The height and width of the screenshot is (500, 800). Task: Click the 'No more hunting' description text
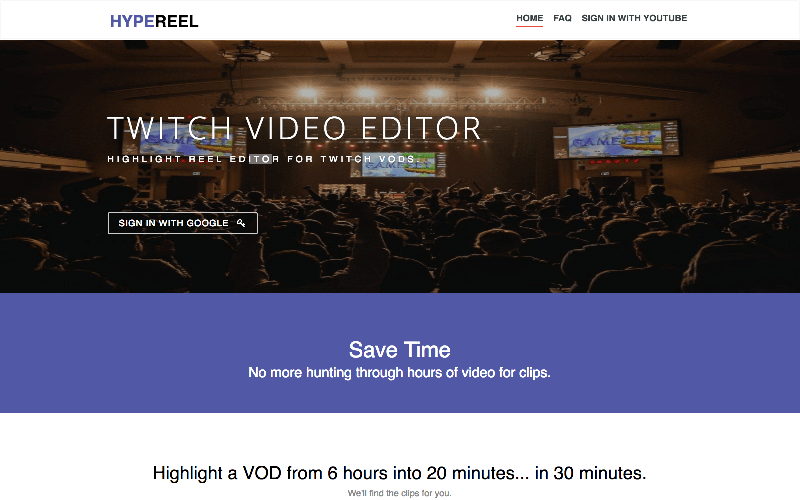click(x=399, y=373)
